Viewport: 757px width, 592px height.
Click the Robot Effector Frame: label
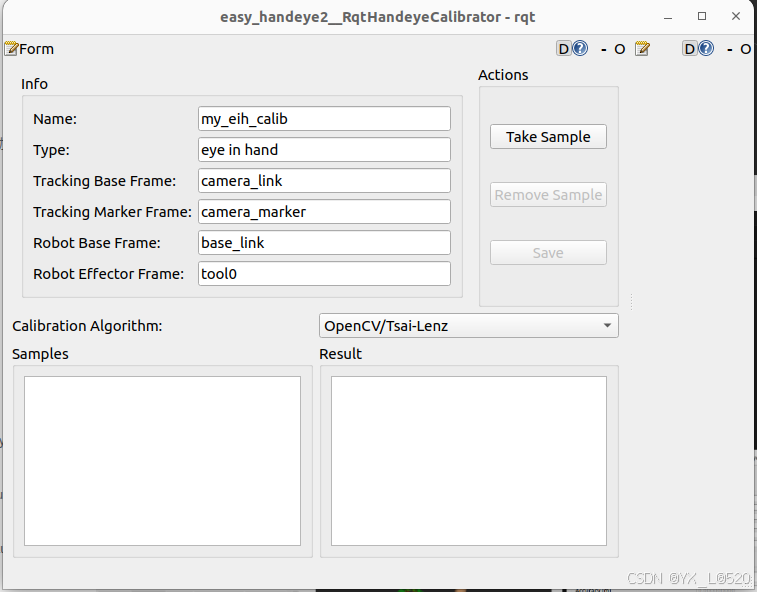109,274
